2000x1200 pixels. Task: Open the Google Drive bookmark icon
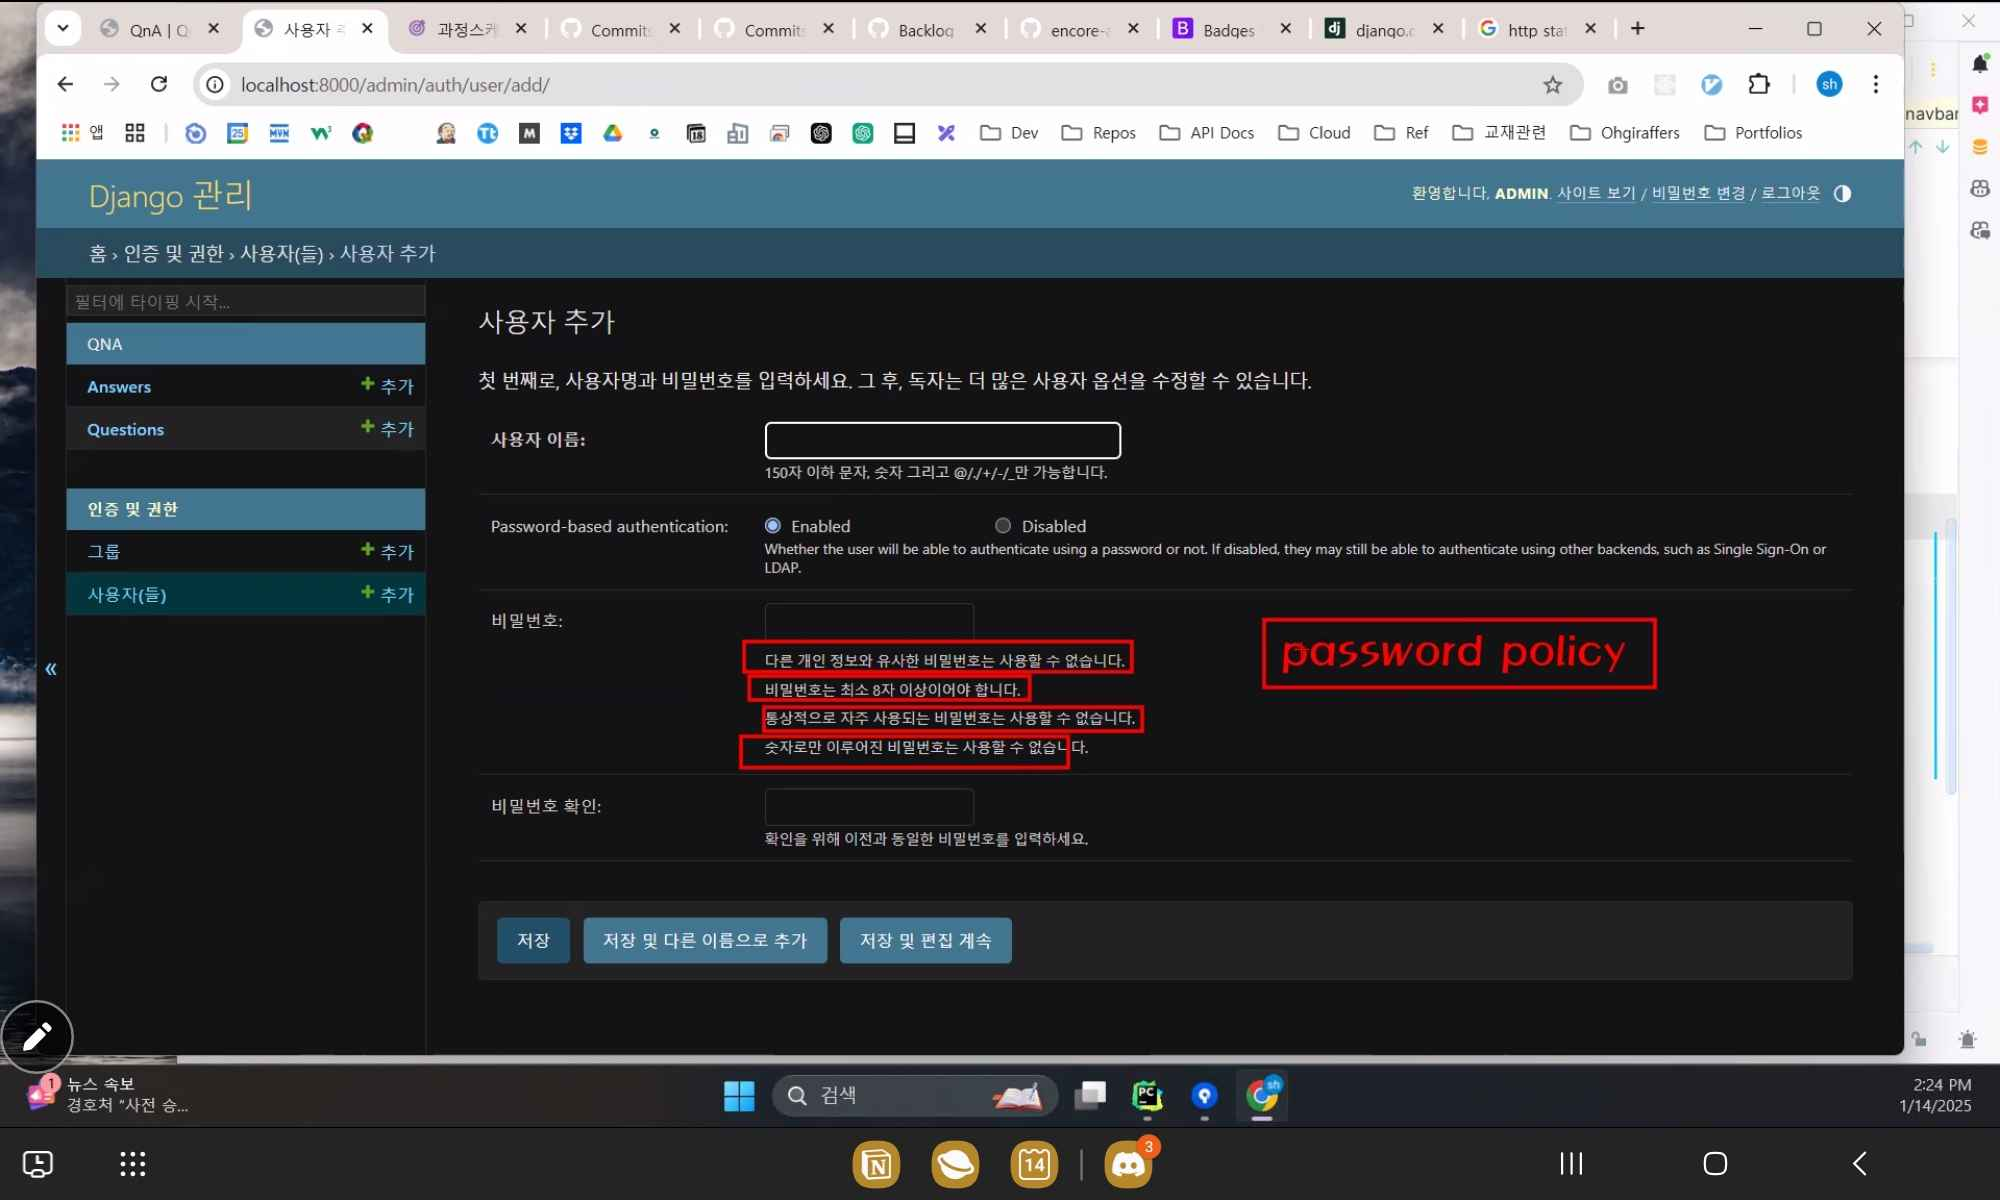click(x=612, y=133)
